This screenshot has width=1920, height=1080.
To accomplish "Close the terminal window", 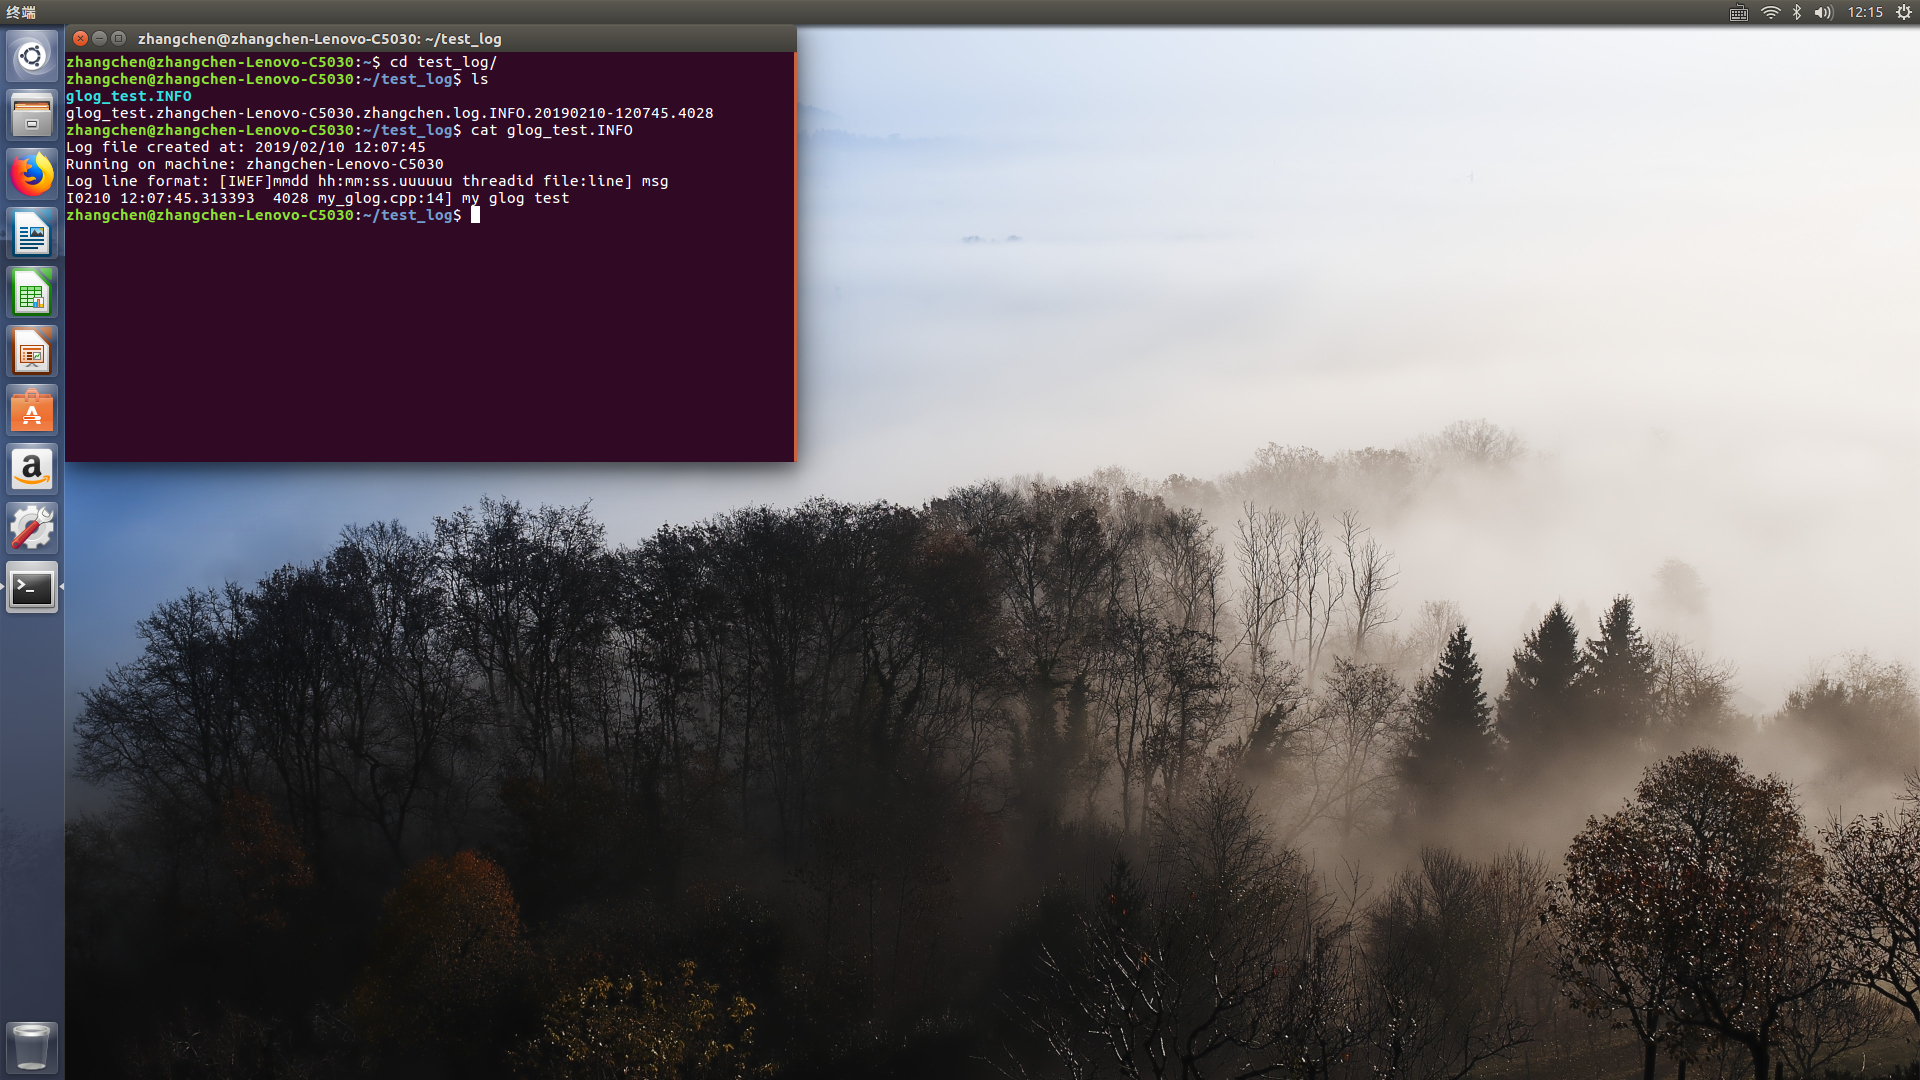I will [81, 39].
